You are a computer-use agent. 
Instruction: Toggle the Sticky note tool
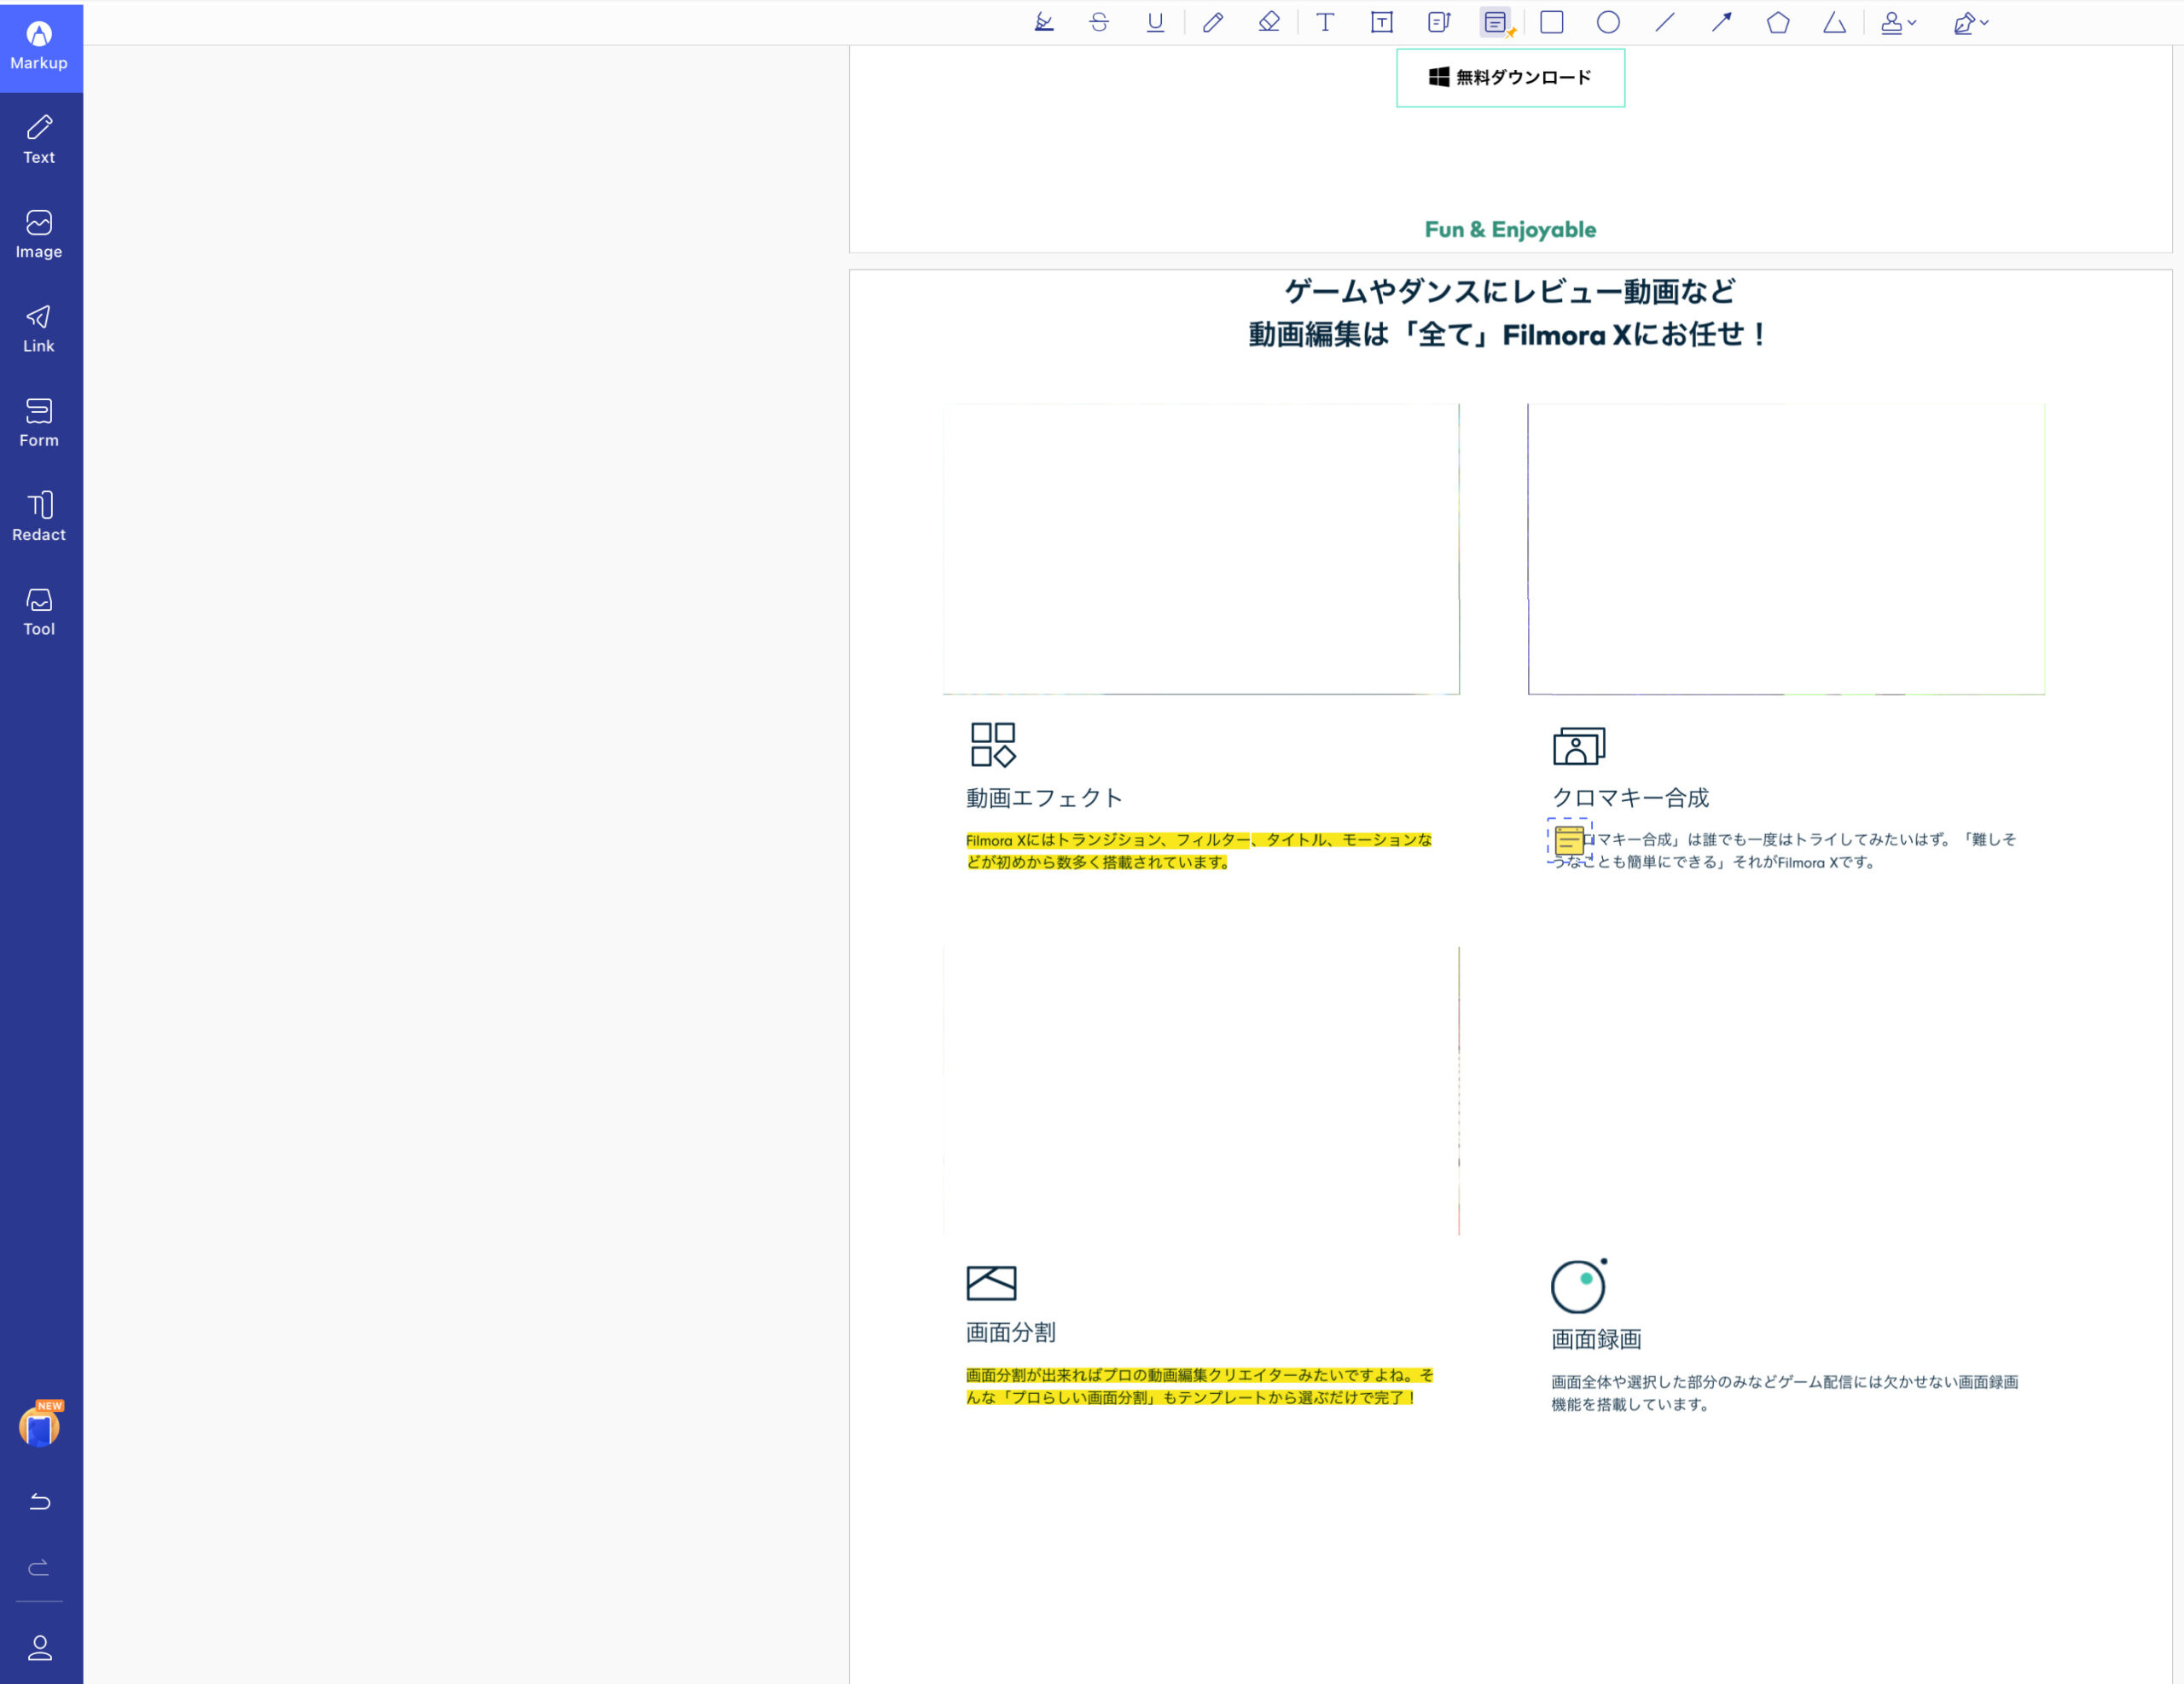point(1496,22)
